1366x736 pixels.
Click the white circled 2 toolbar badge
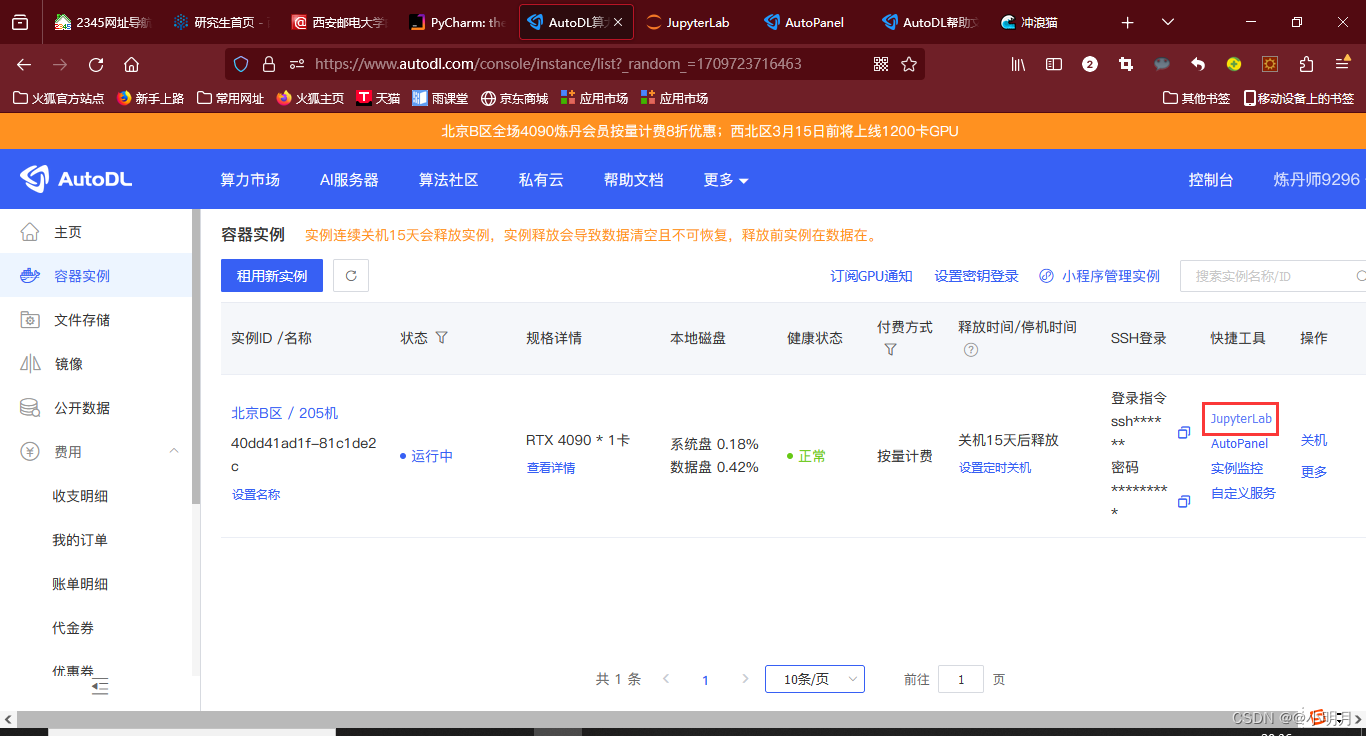[1090, 64]
